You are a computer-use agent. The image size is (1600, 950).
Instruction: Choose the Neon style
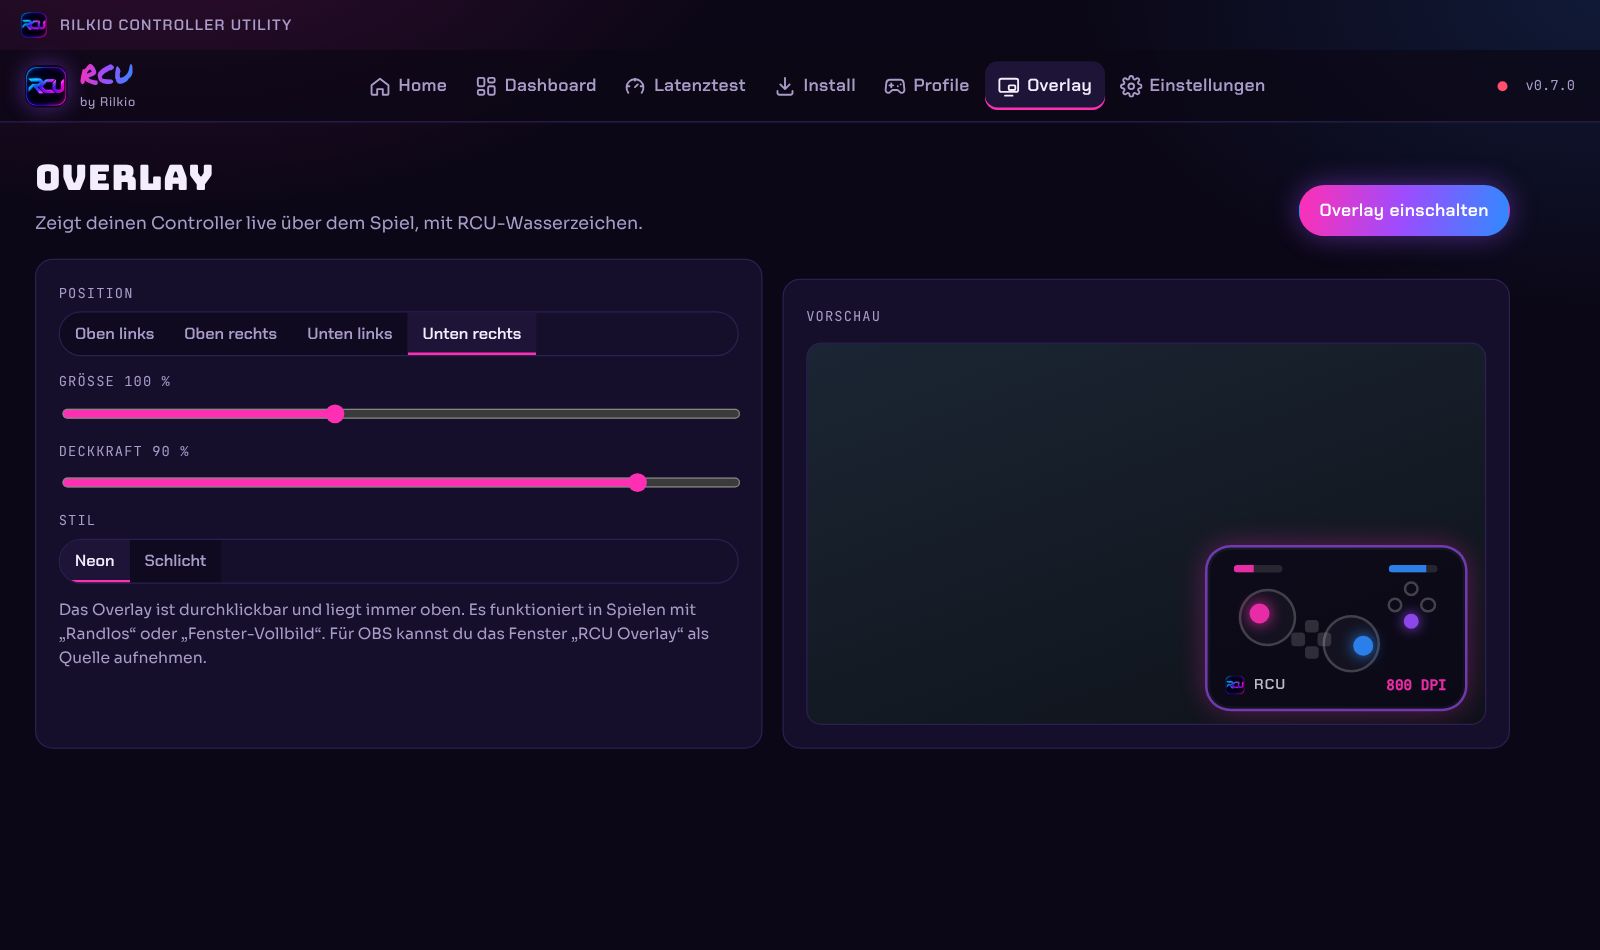[x=95, y=561]
